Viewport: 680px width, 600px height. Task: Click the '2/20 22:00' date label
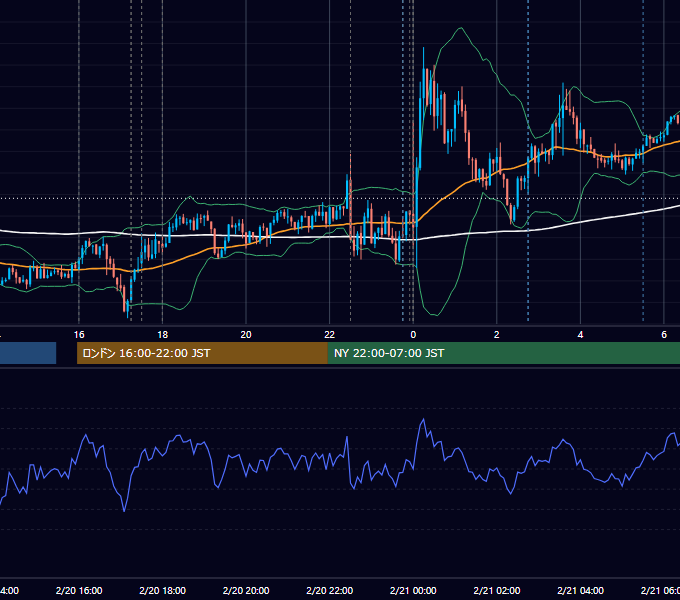pos(330,590)
